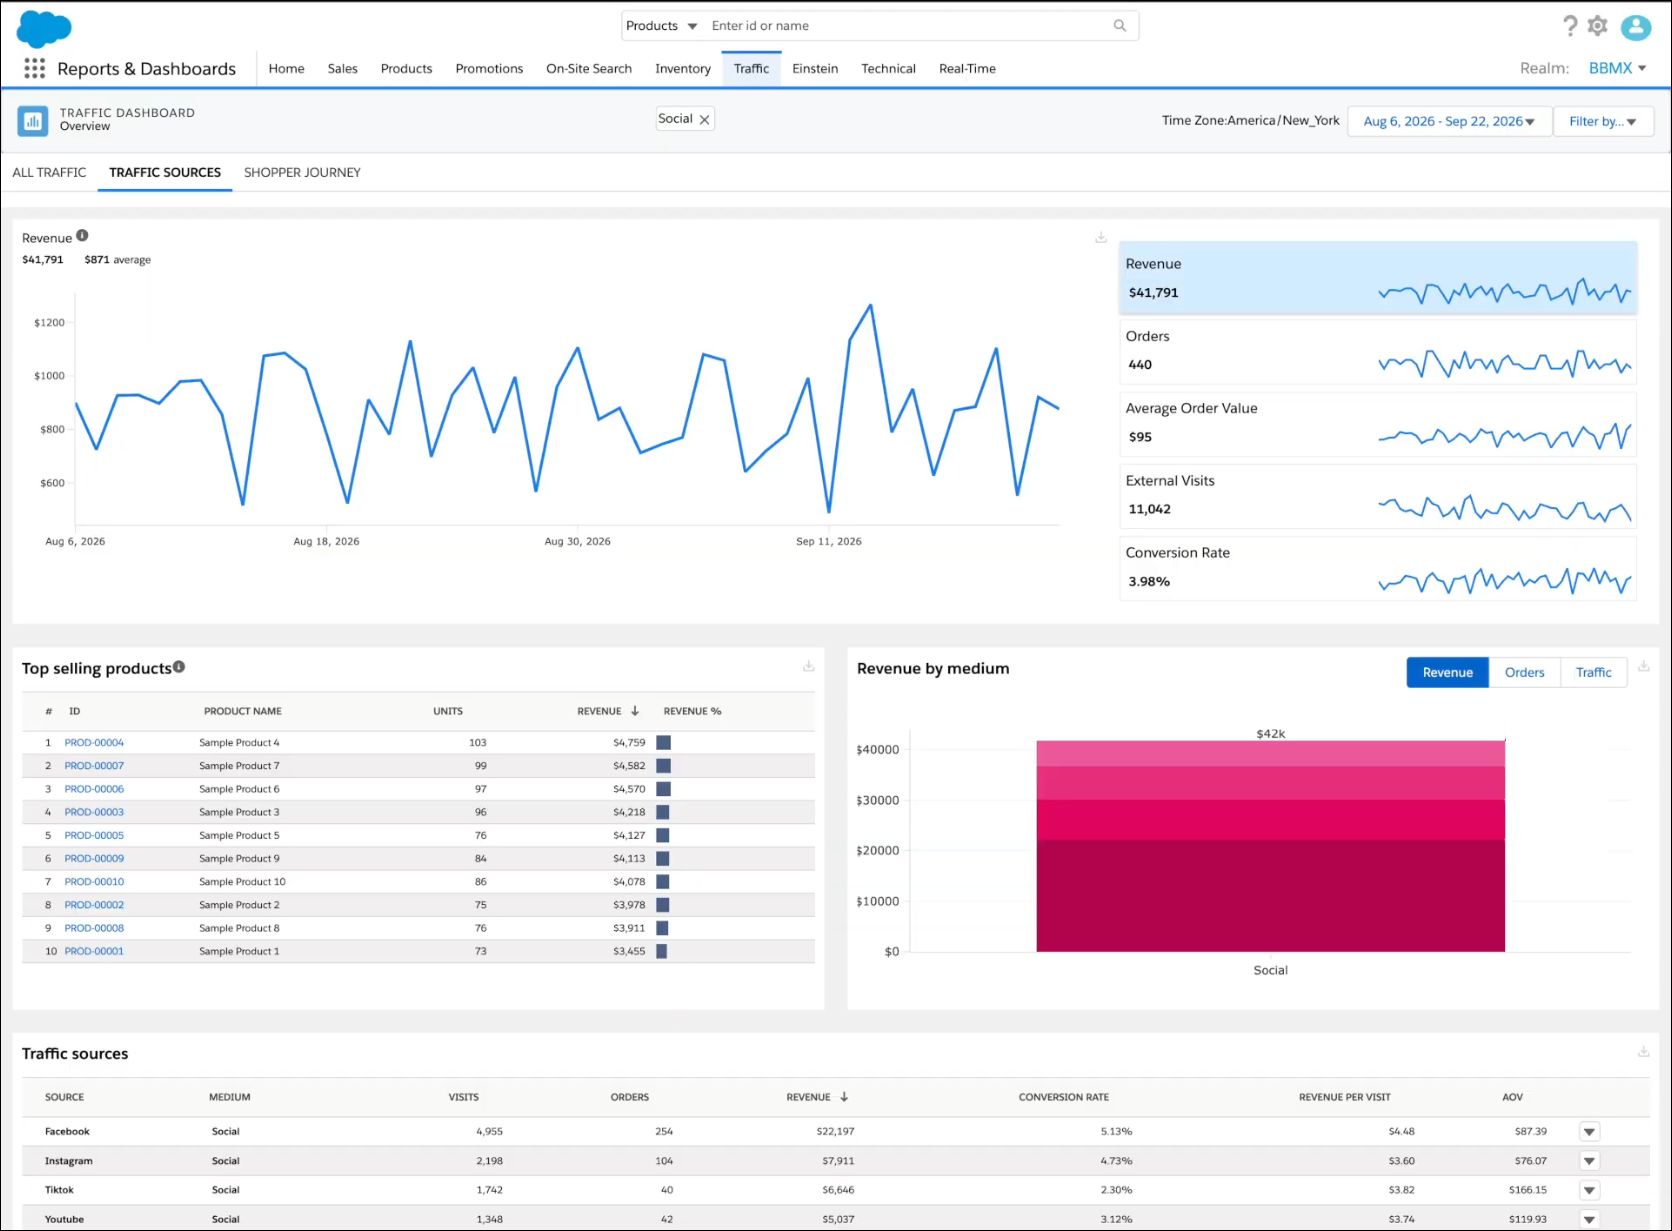Screen dimensions: 1672x1231
Task: Open product link PROD-00010
Action: click(94, 882)
